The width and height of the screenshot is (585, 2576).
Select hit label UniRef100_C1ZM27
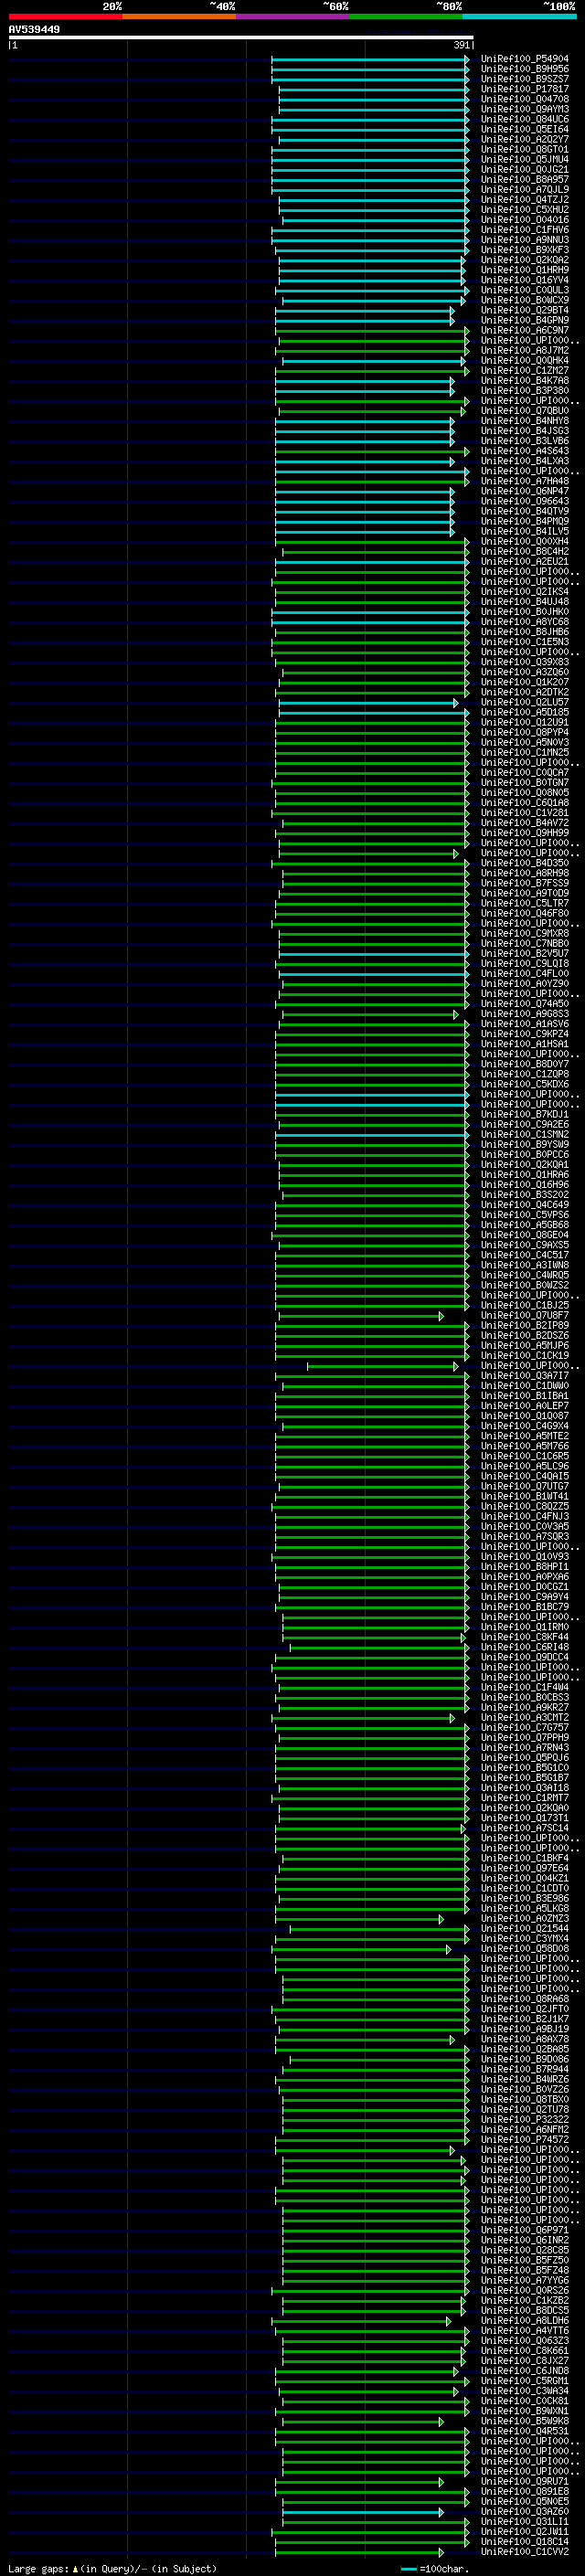[x=525, y=371]
